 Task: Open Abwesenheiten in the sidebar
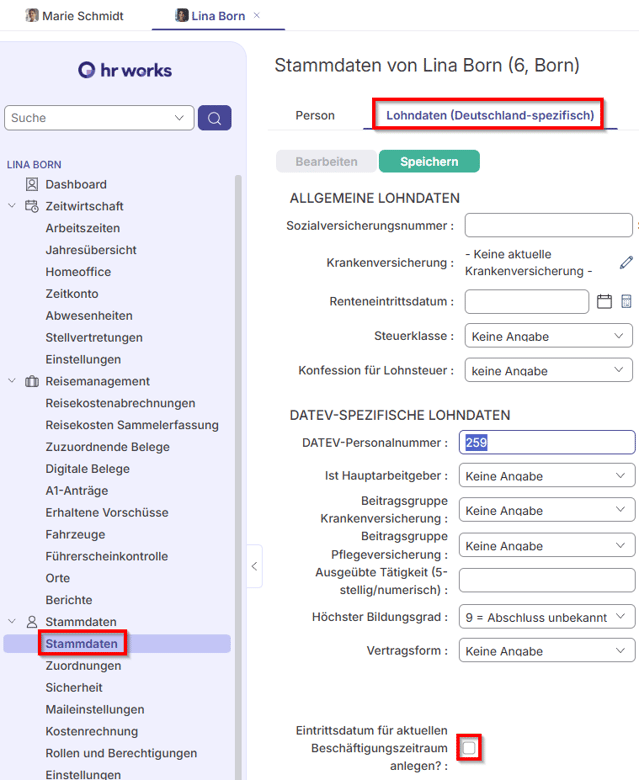coord(88,315)
